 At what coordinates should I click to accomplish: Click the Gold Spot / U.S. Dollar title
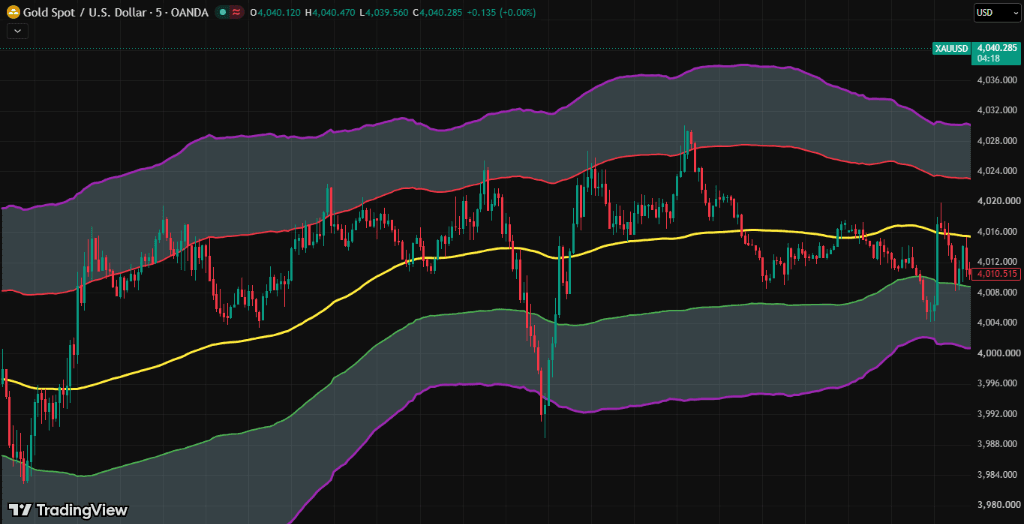tap(114, 12)
